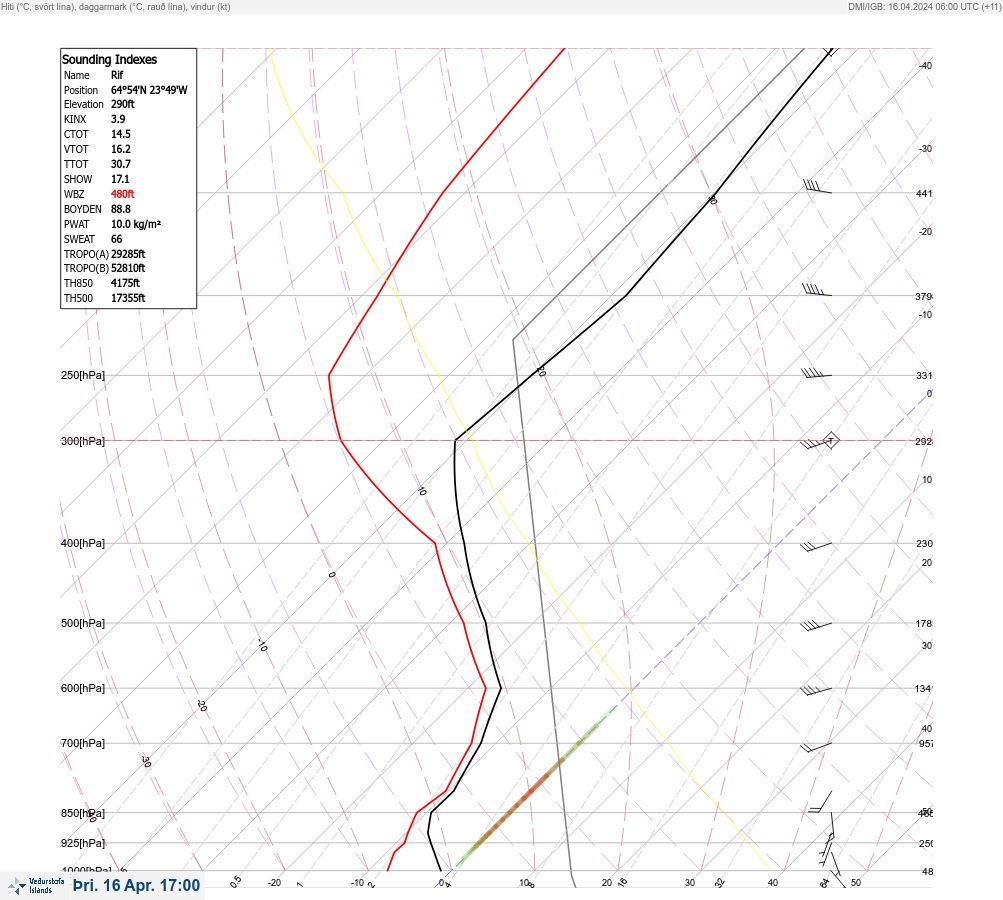Click the 700[hPa] pressure label
The image size is (1003, 900).
[x=83, y=743]
